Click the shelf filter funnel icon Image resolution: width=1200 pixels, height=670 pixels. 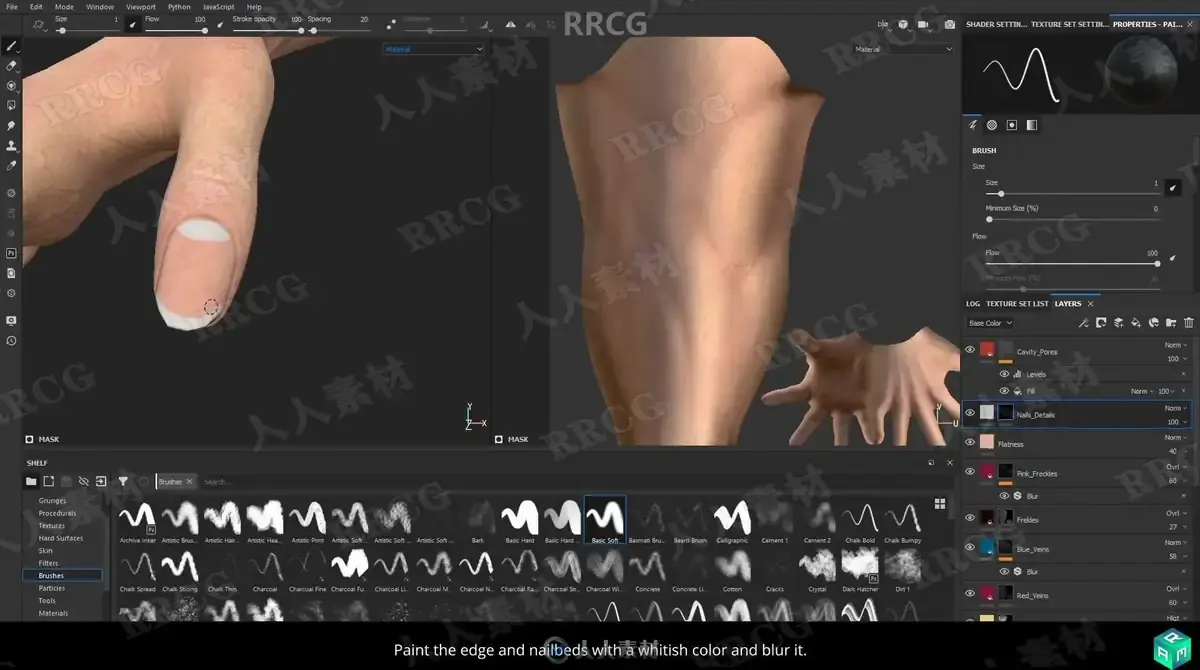pyautogui.click(x=123, y=481)
